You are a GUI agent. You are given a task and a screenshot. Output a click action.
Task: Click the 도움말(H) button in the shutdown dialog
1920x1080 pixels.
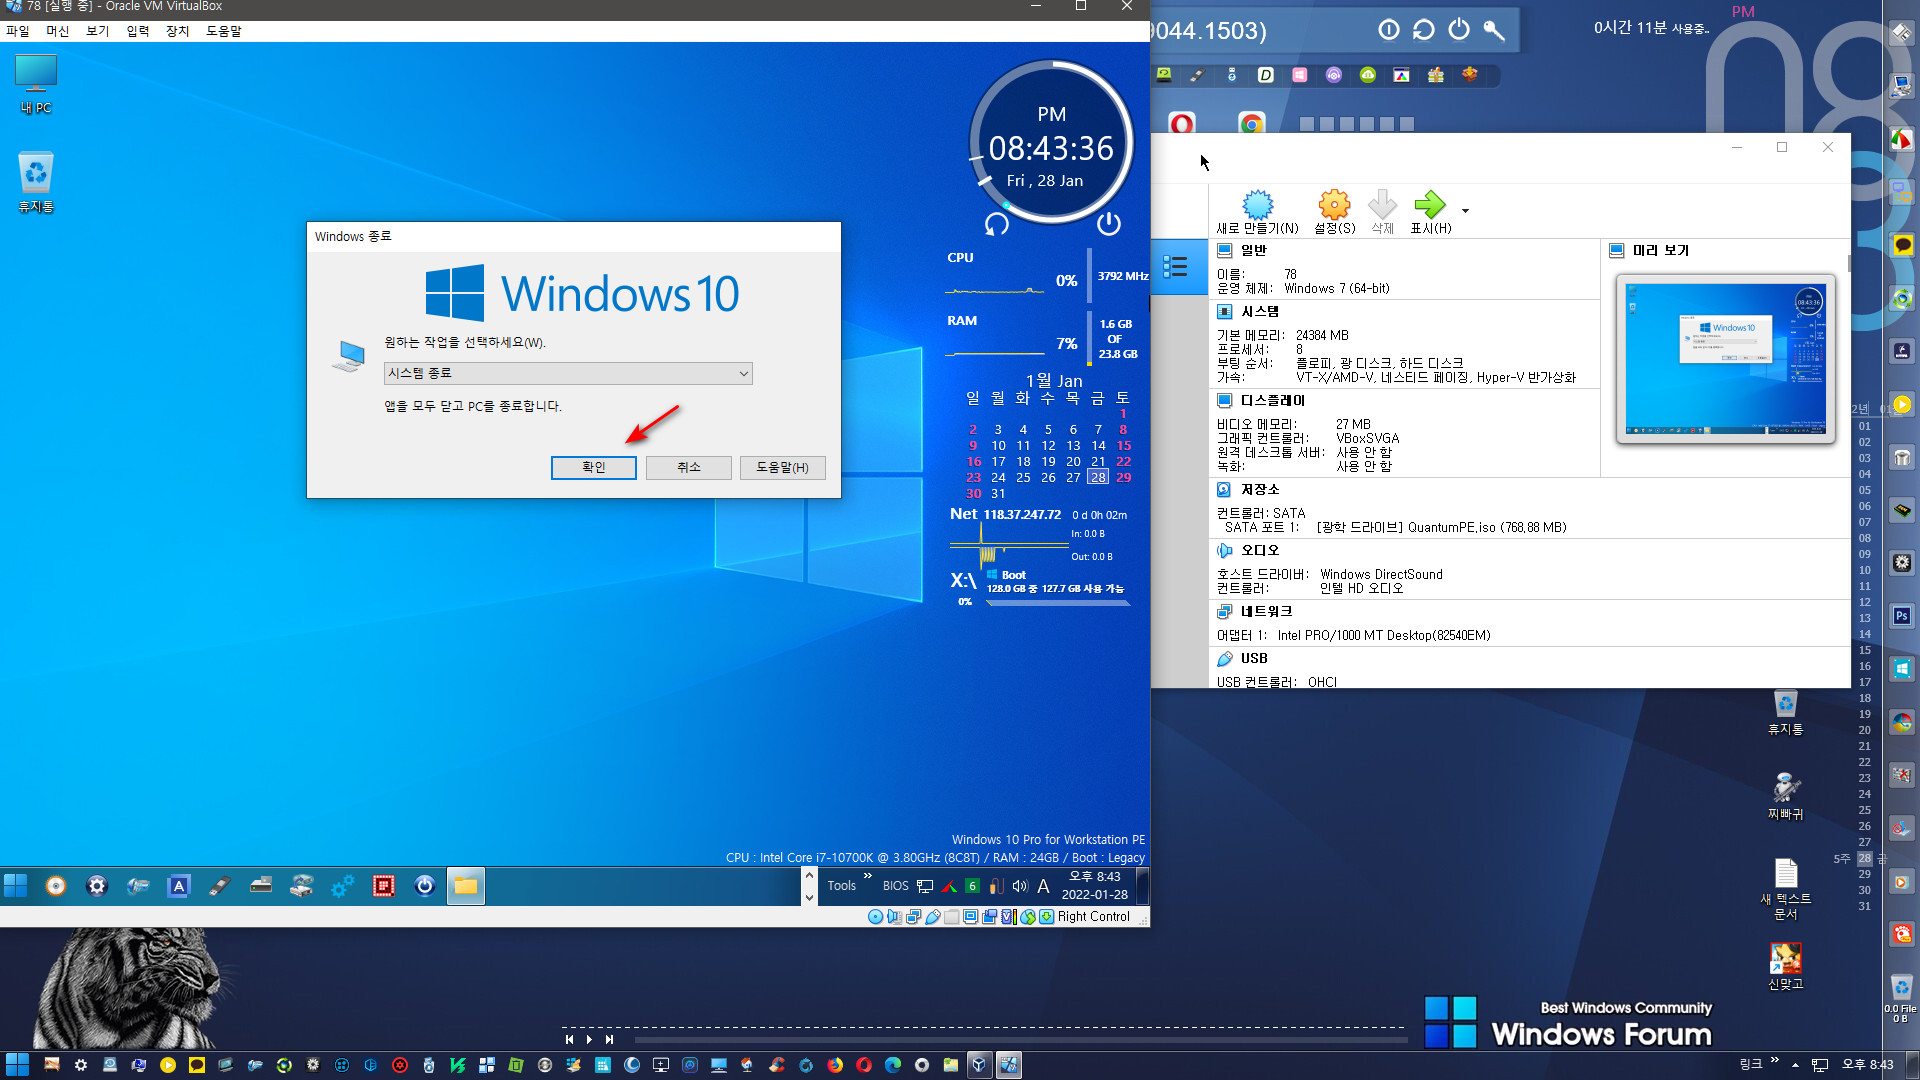click(x=782, y=467)
